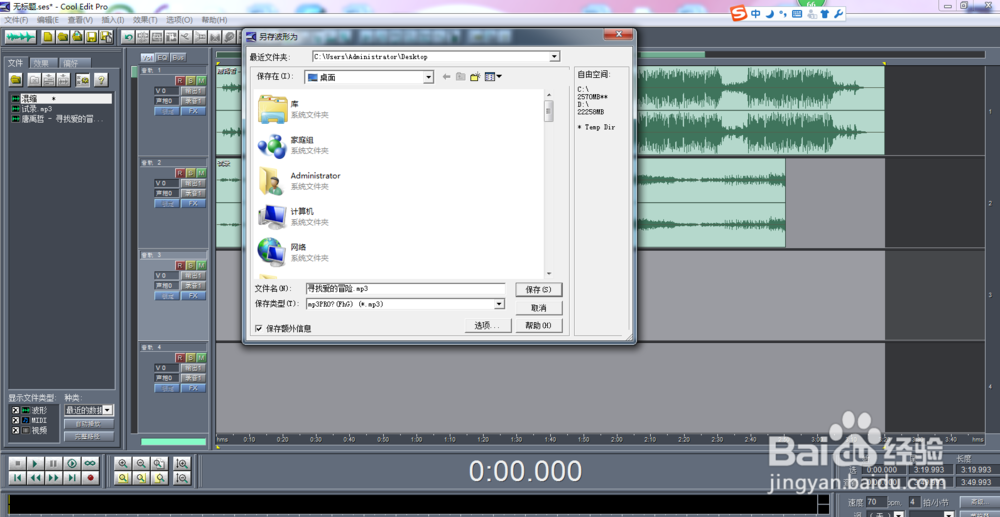
Task: Click the rewind double-arrow button
Action: pyautogui.click(x=36, y=477)
